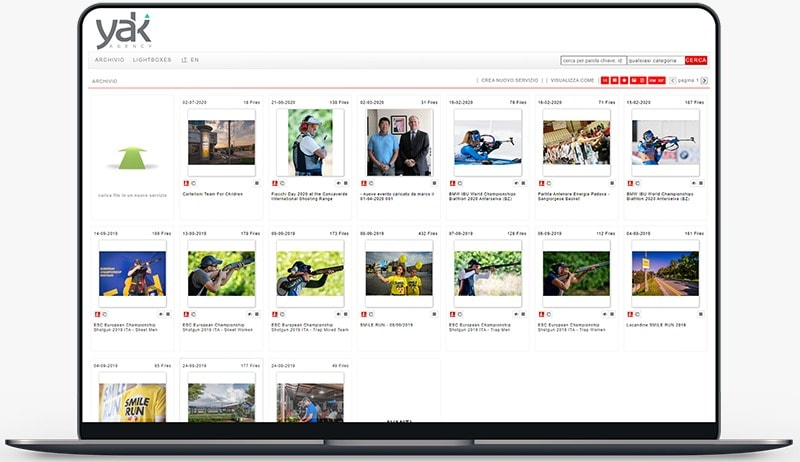Click the red icon on 'nuovo evento' card
800x462 pixels.
[364, 183]
